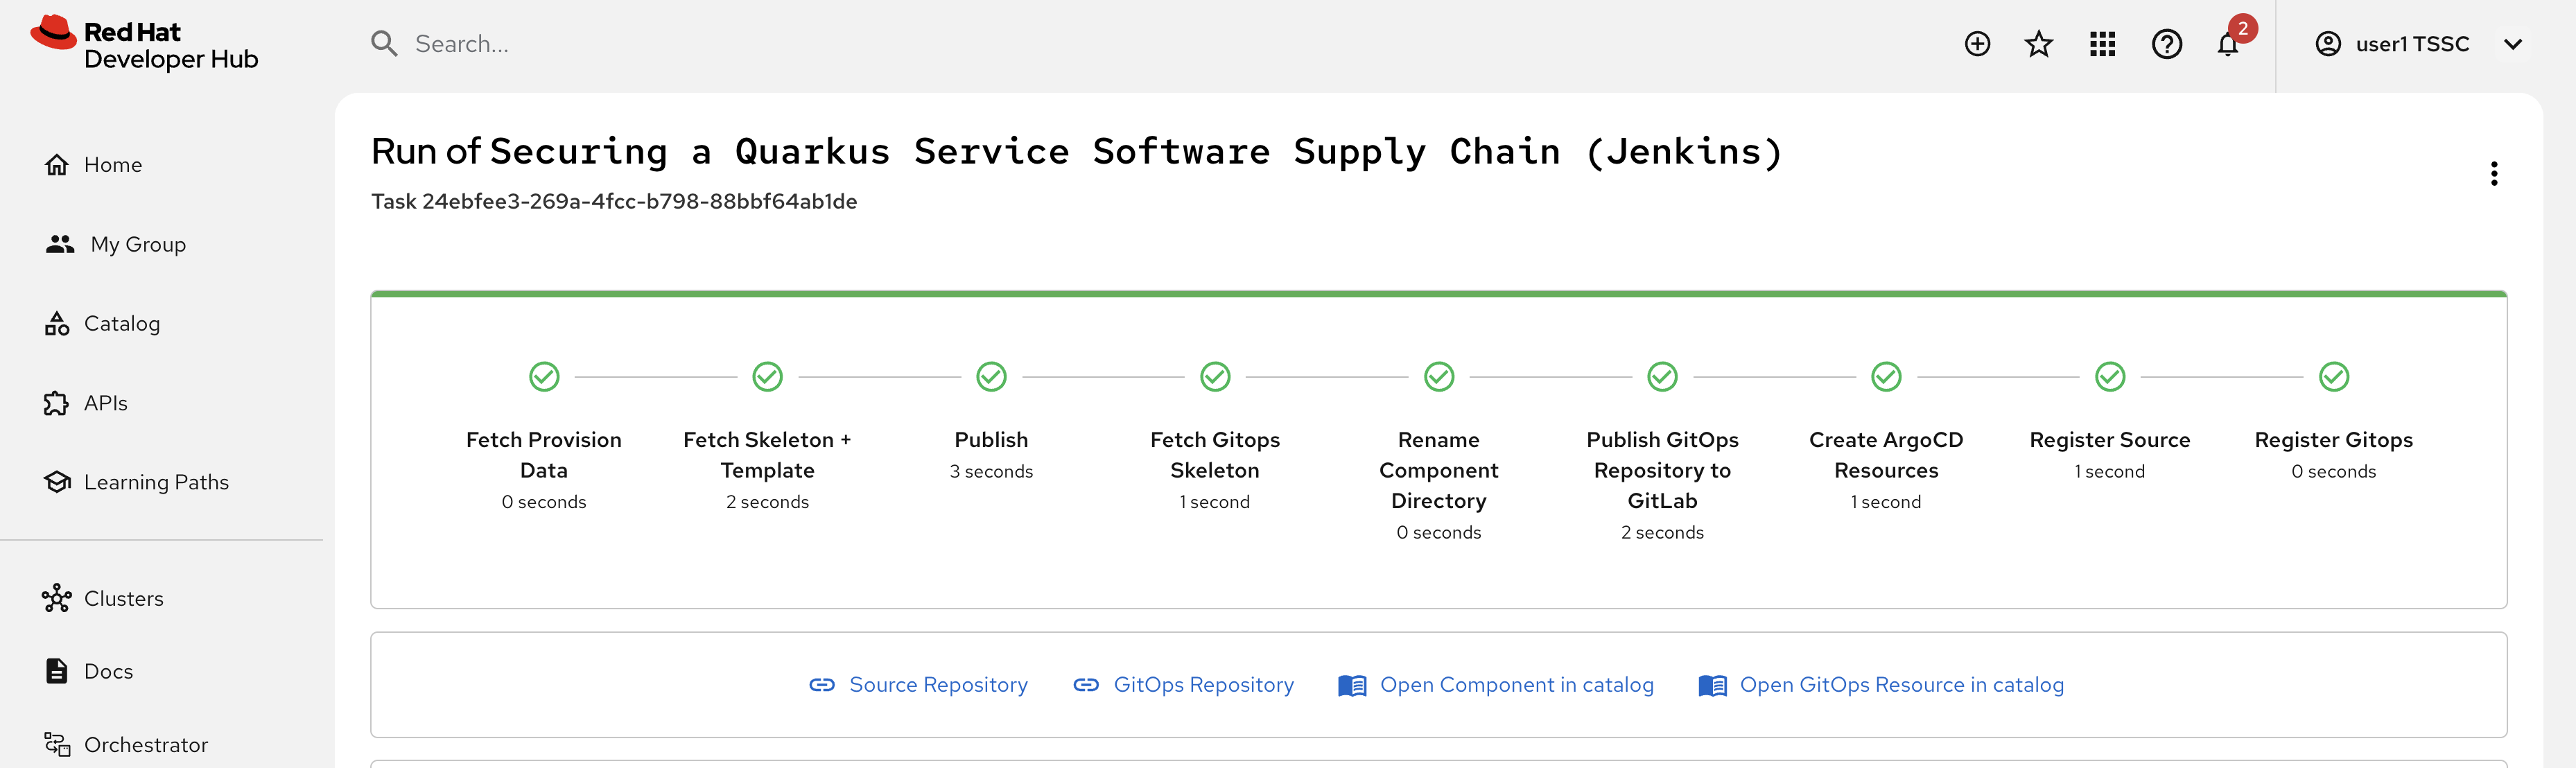Open Learning Paths sidebar item

pos(156,482)
